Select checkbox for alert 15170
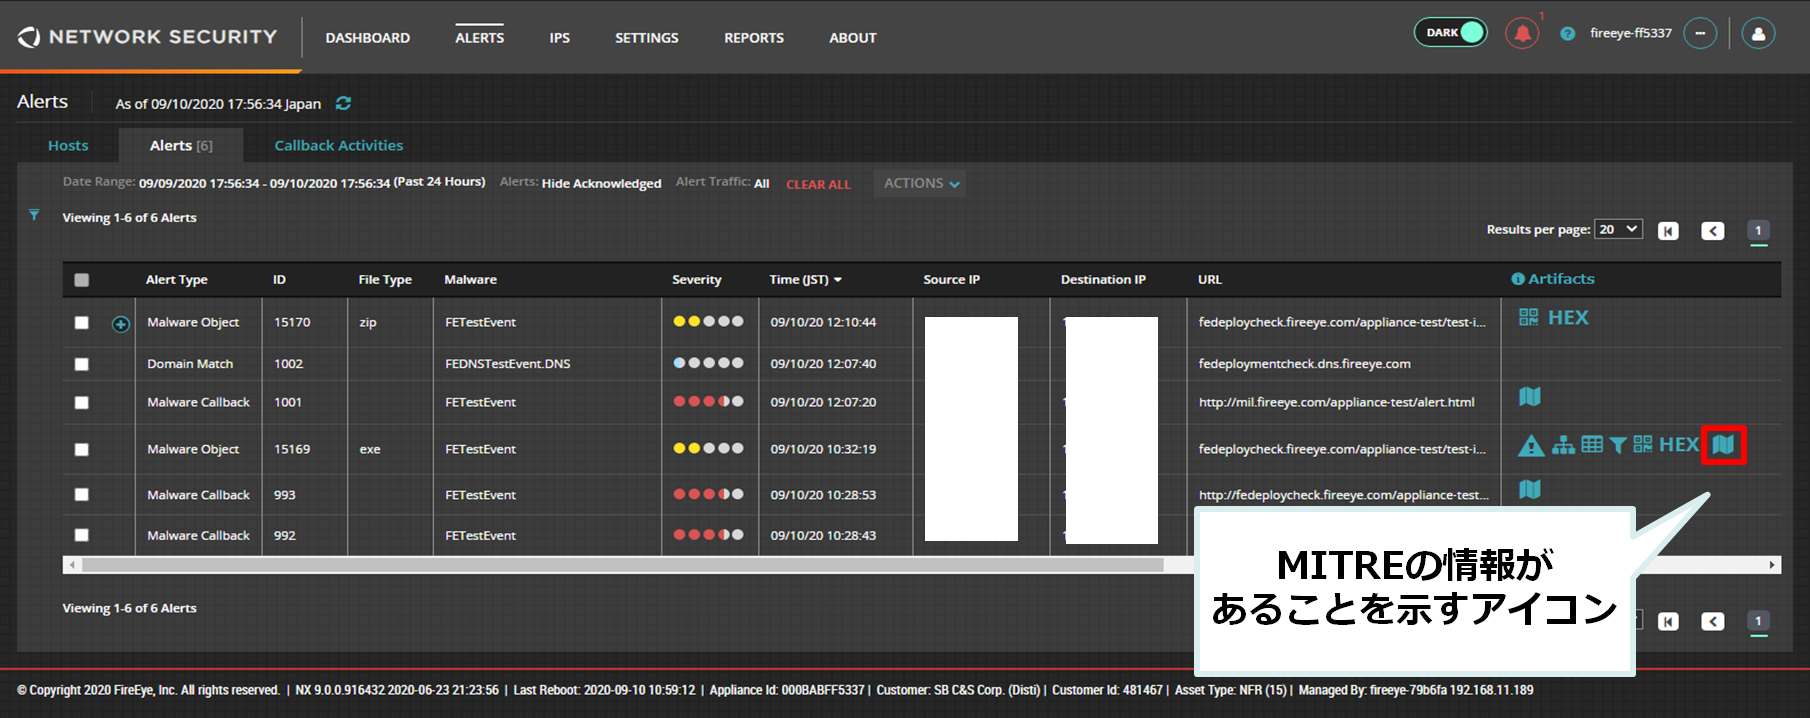 82,323
